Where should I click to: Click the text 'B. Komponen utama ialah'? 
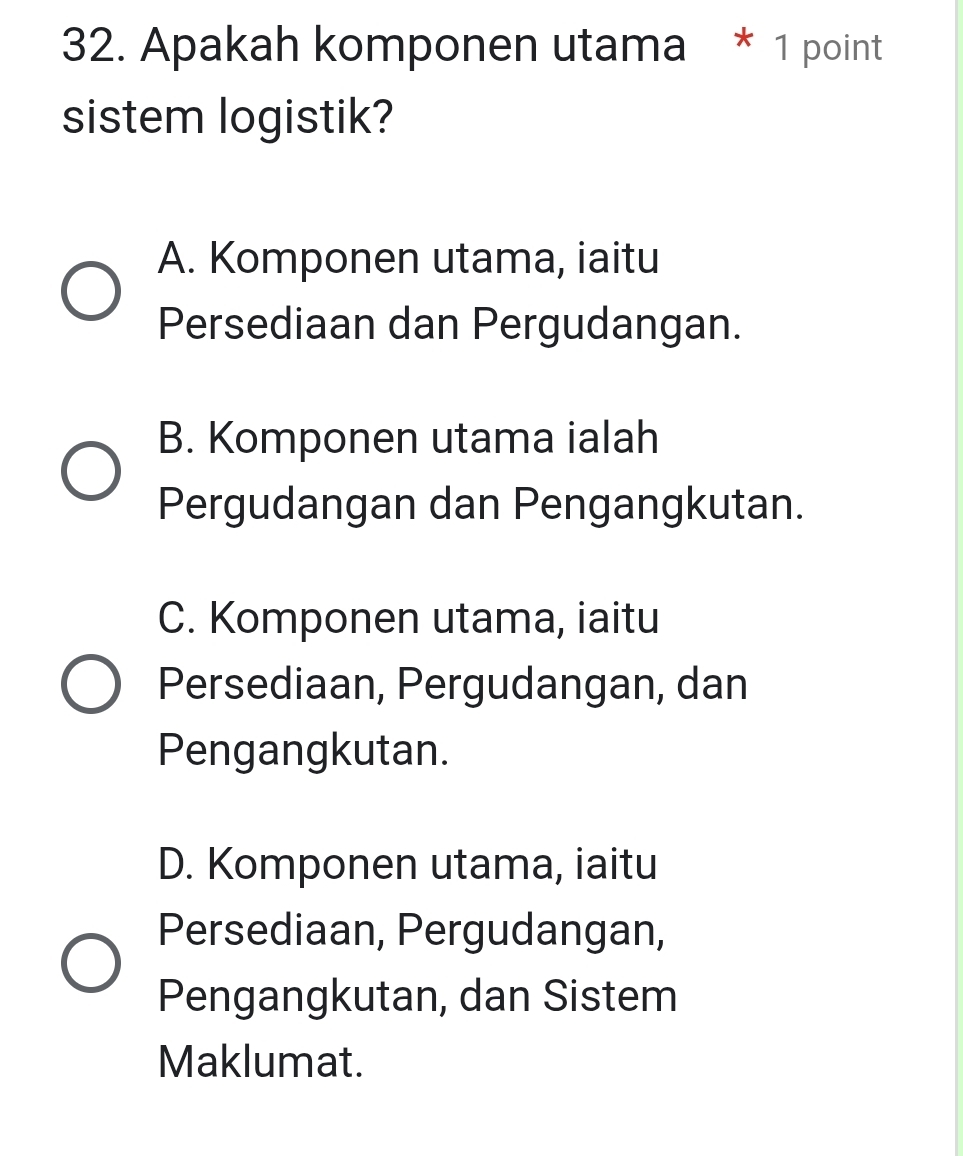408,438
